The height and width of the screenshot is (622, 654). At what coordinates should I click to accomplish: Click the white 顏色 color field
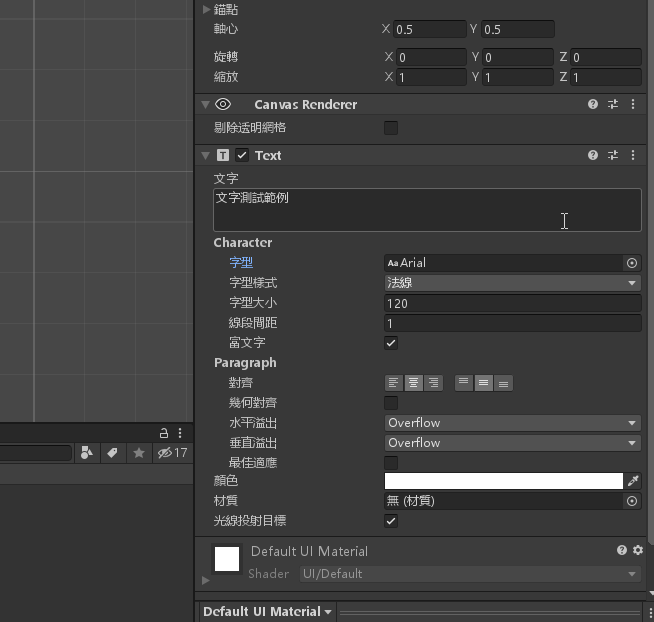[503, 481]
